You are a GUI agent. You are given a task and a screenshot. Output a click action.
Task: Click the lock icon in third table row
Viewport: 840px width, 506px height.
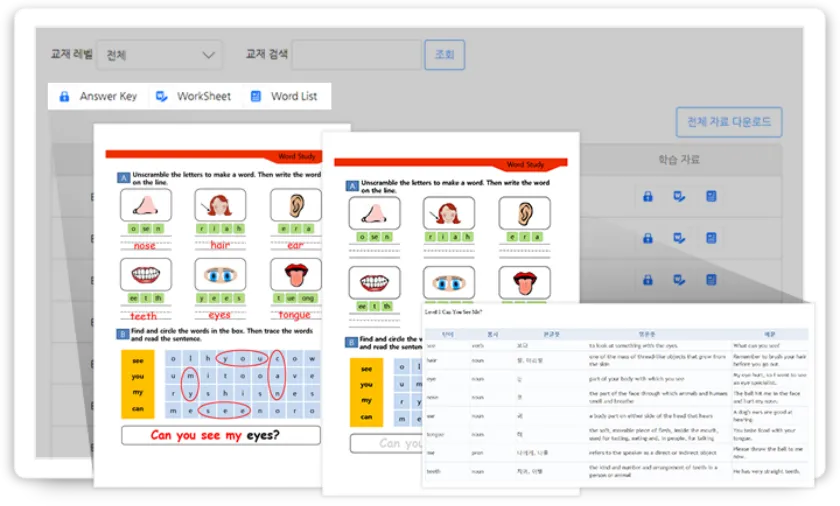click(x=648, y=281)
